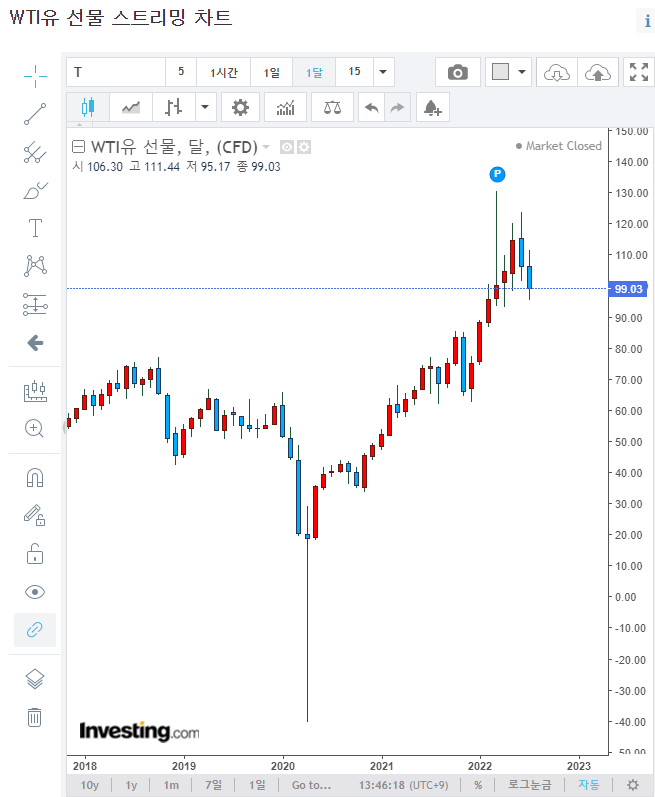The width and height of the screenshot is (655, 797).
Task: Select the 15 minute interval
Action: tap(354, 72)
